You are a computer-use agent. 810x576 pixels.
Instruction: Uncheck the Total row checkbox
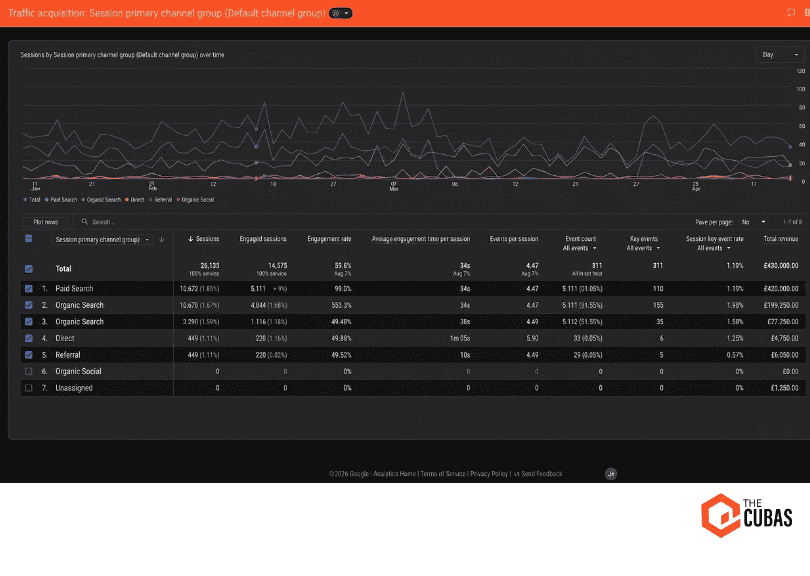[x=26, y=268]
